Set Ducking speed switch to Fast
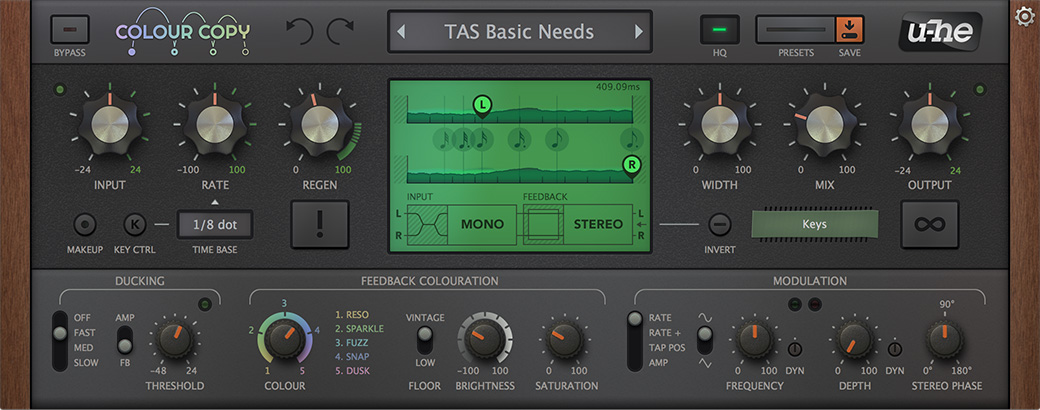 click(86, 332)
